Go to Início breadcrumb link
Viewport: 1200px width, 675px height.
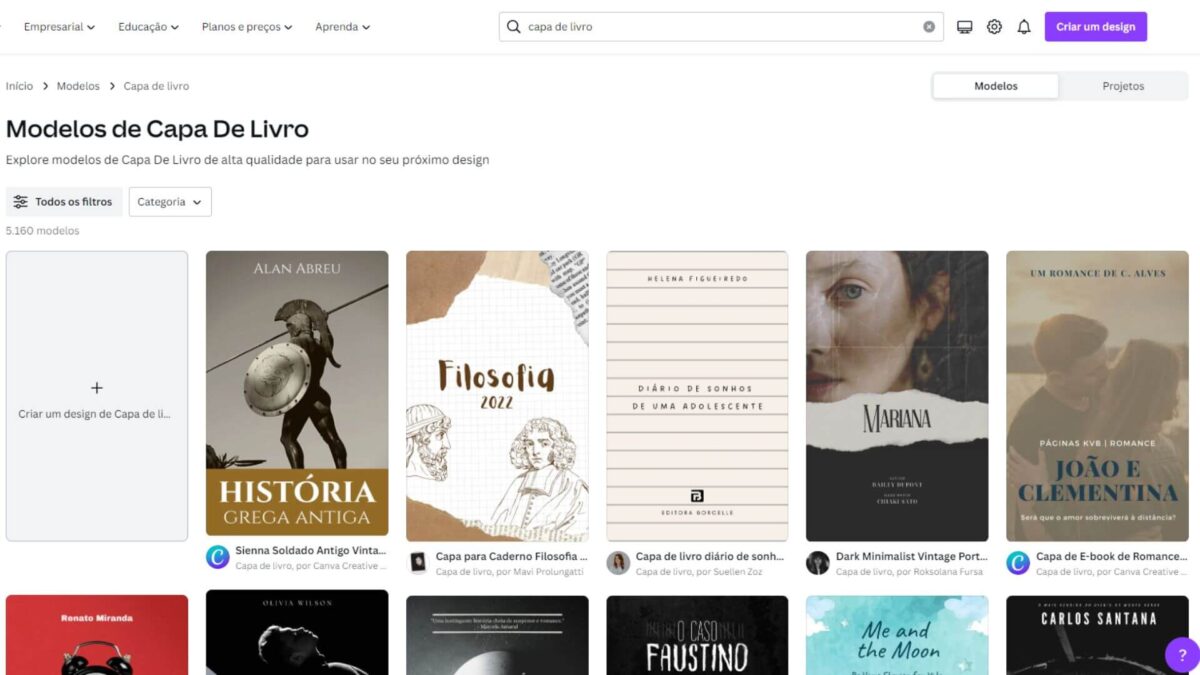coord(19,86)
